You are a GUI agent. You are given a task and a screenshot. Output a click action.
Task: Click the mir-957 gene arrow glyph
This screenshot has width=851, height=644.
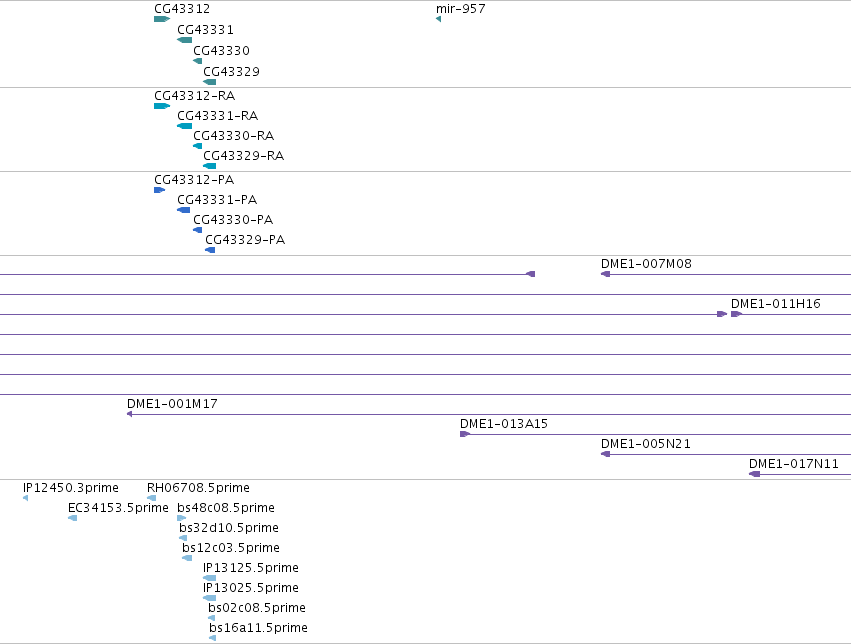(x=439, y=19)
